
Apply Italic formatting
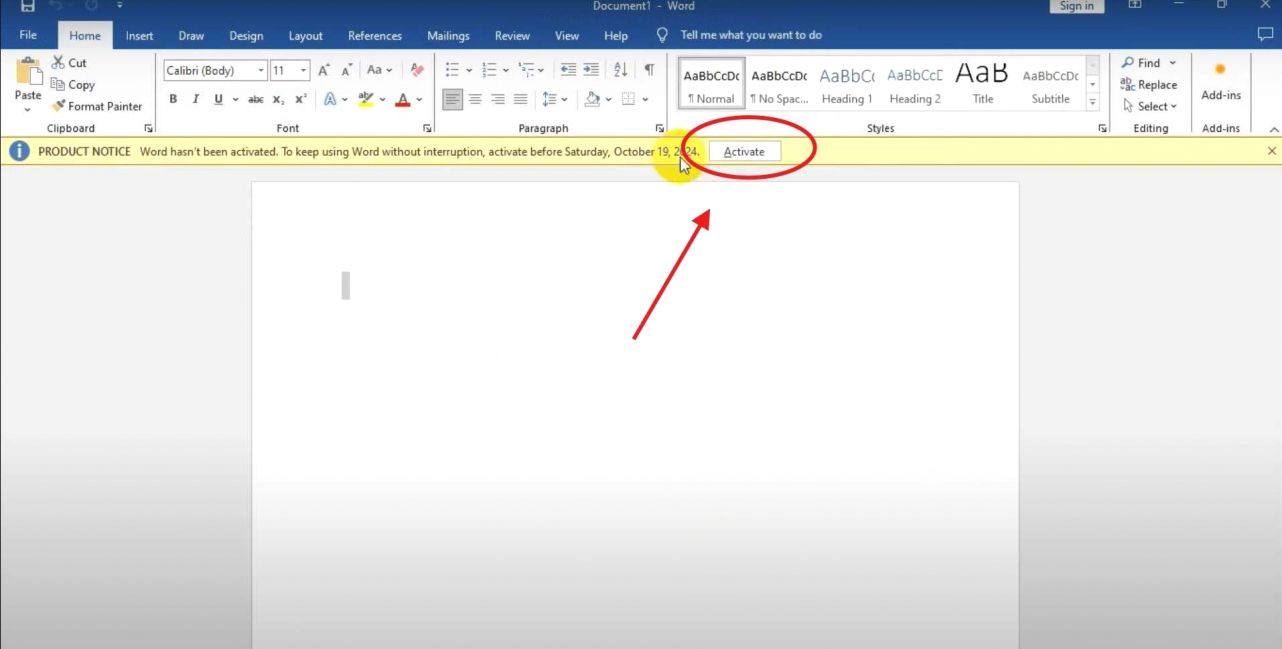click(x=195, y=99)
